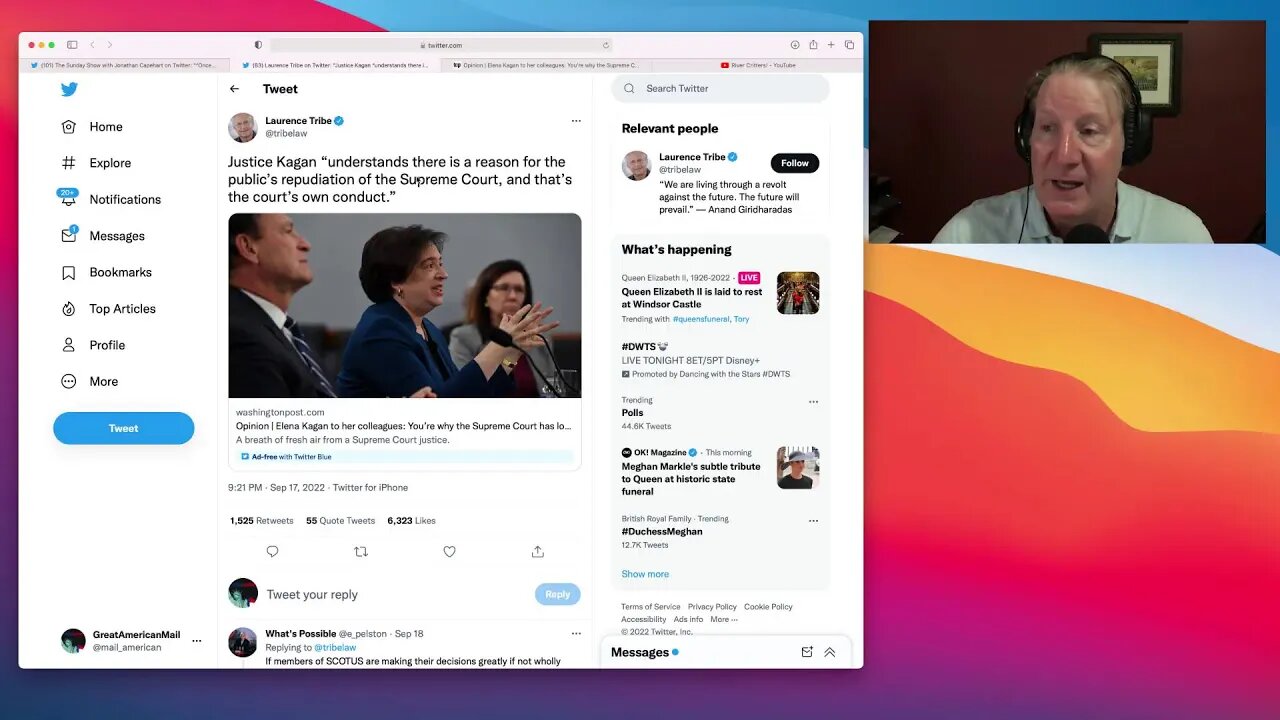Open Ads info footer link
This screenshot has width=1280, height=720.
tap(688, 620)
